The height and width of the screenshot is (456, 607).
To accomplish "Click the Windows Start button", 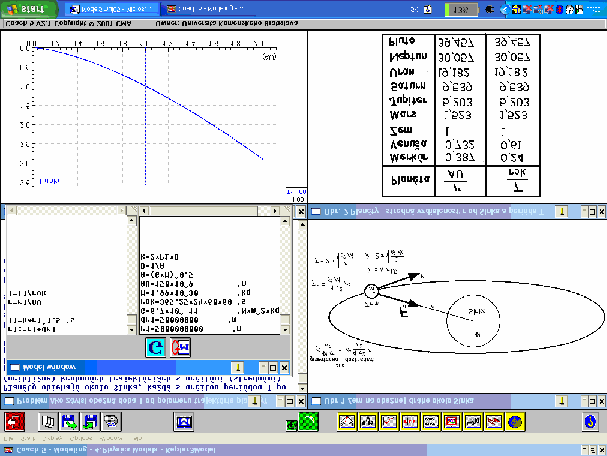I will point(28,9).
